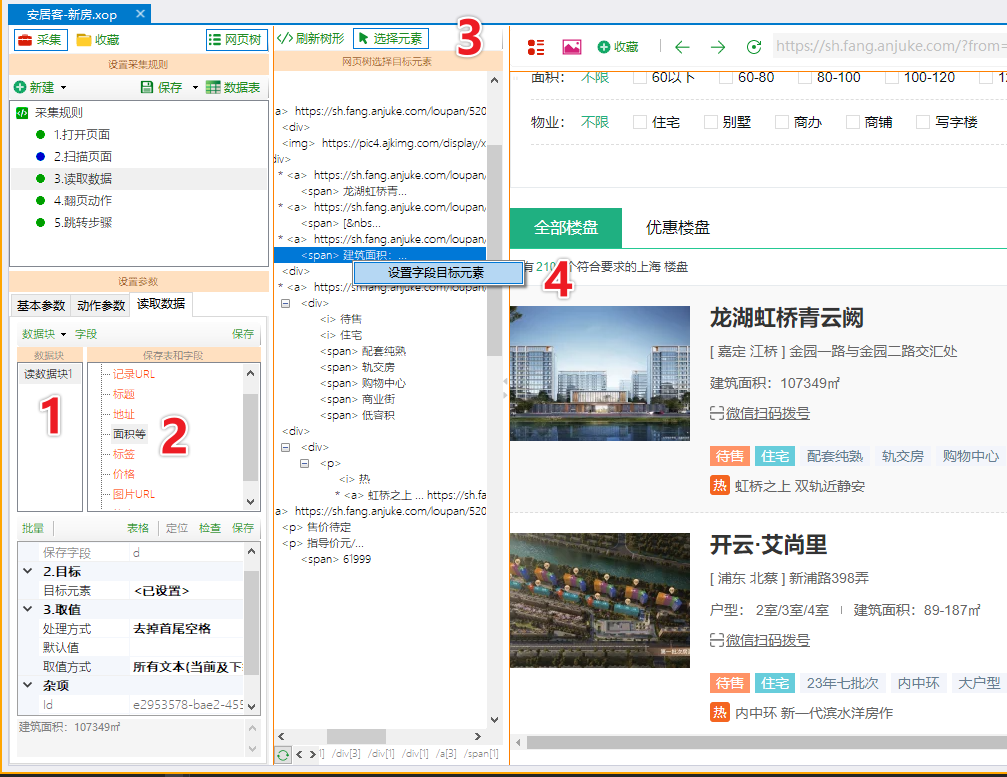Reload the page with refresh icon

pyautogui.click(x=754, y=47)
